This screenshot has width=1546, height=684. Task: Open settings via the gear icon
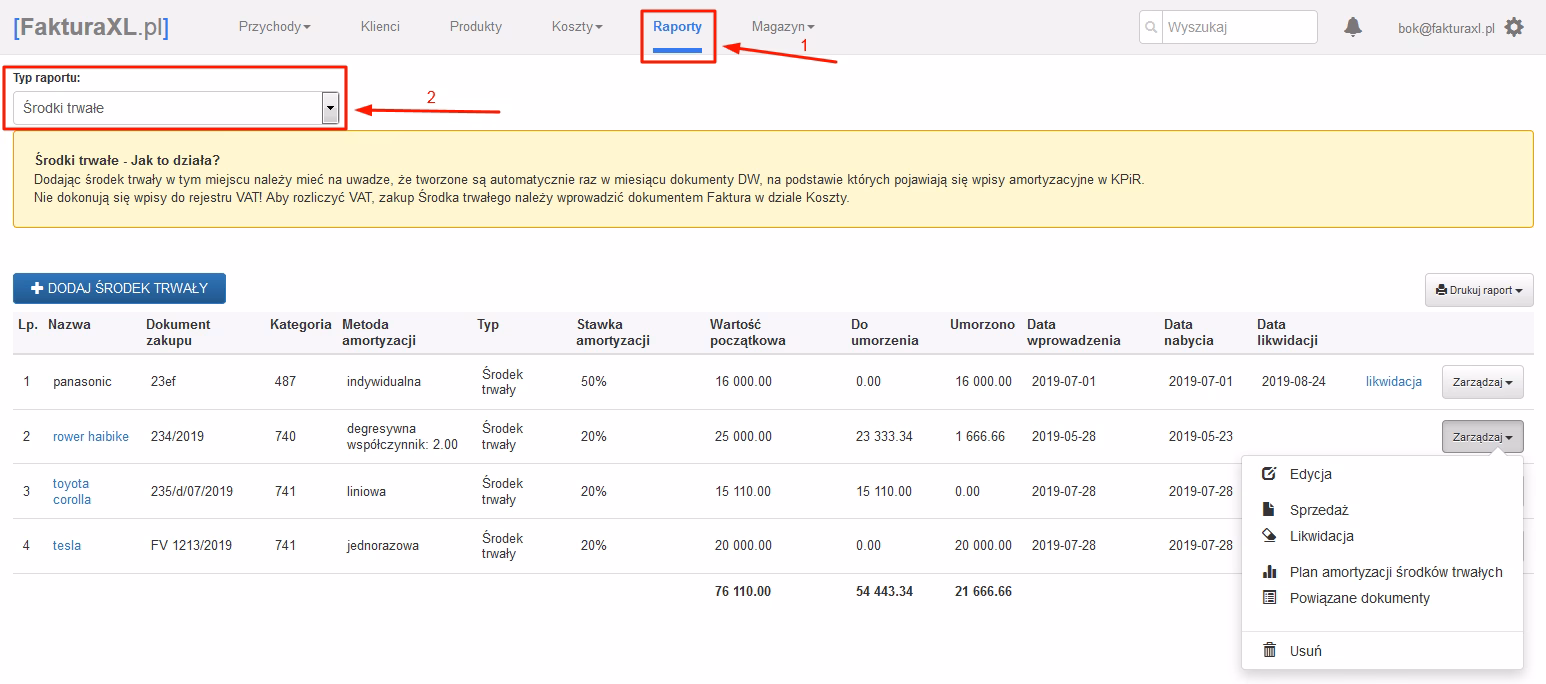click(x=1514, y=27)
